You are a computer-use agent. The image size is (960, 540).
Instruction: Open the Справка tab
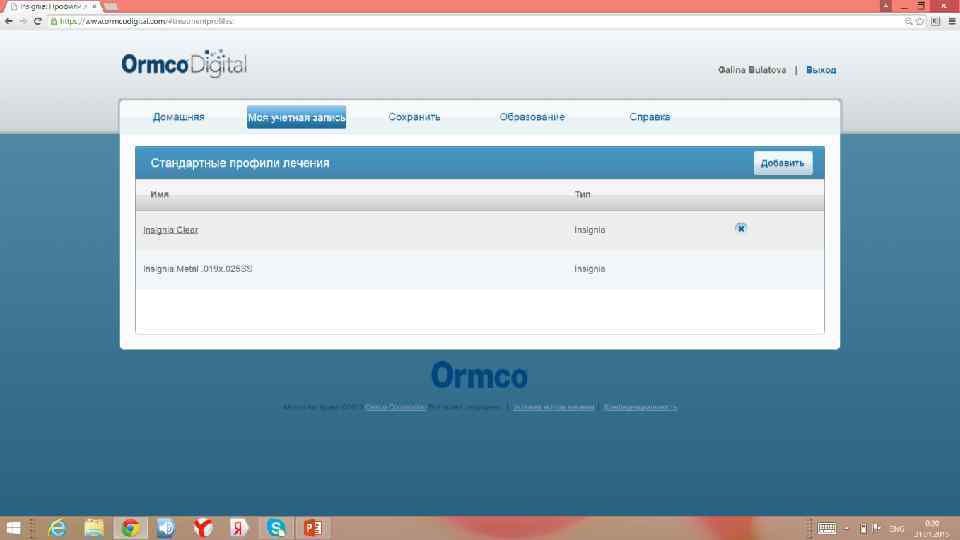click(x=650, y=117)
